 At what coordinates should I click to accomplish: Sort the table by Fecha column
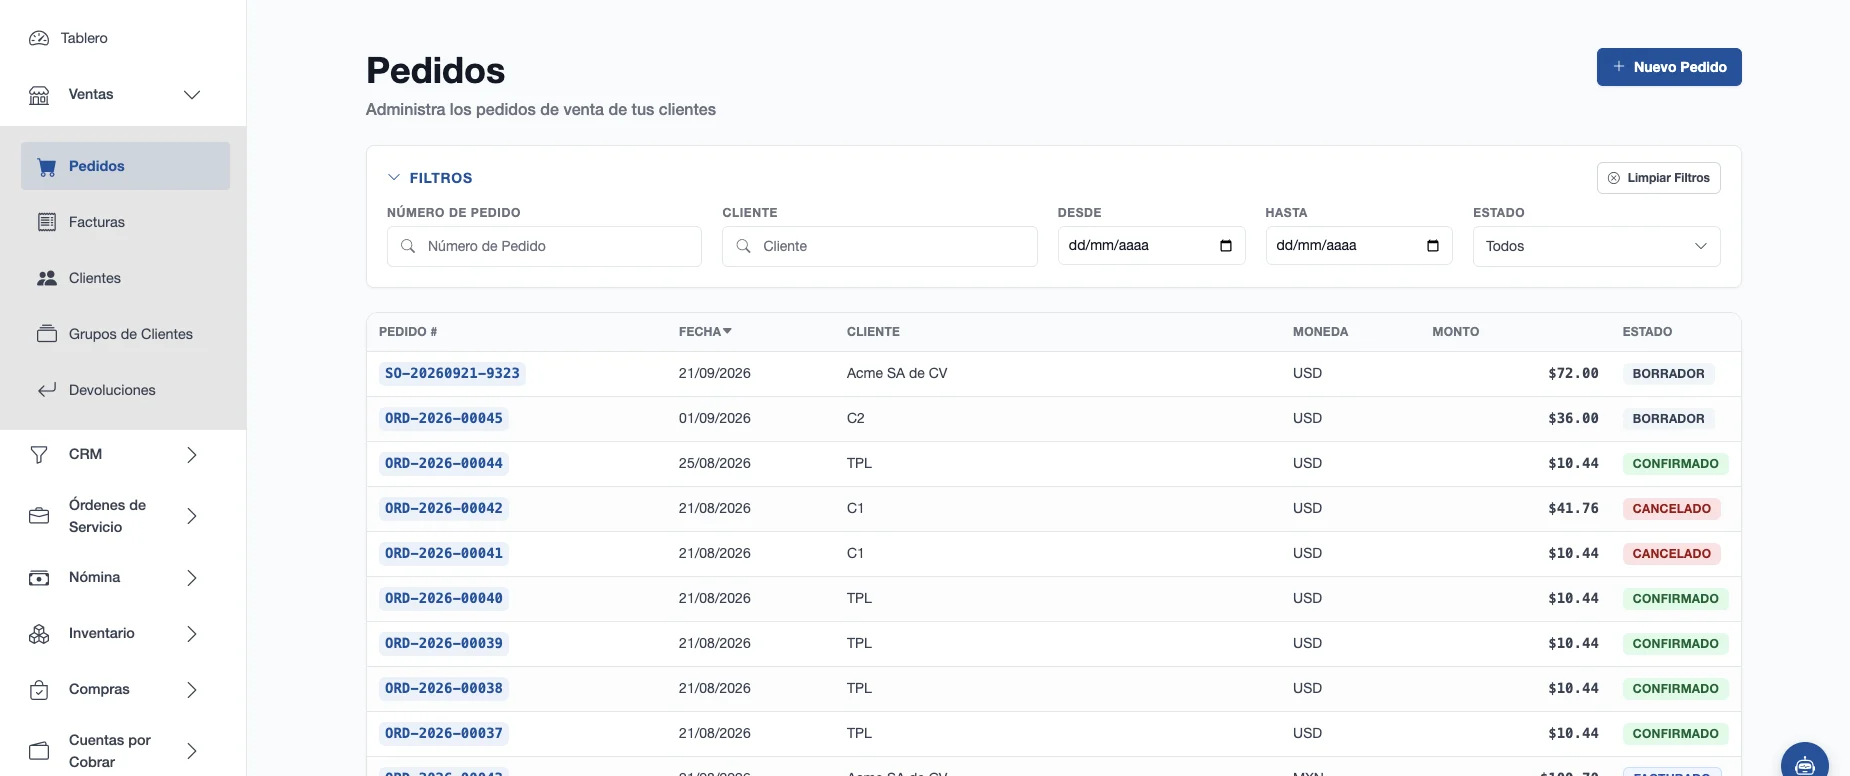click(x=705, y=332)
